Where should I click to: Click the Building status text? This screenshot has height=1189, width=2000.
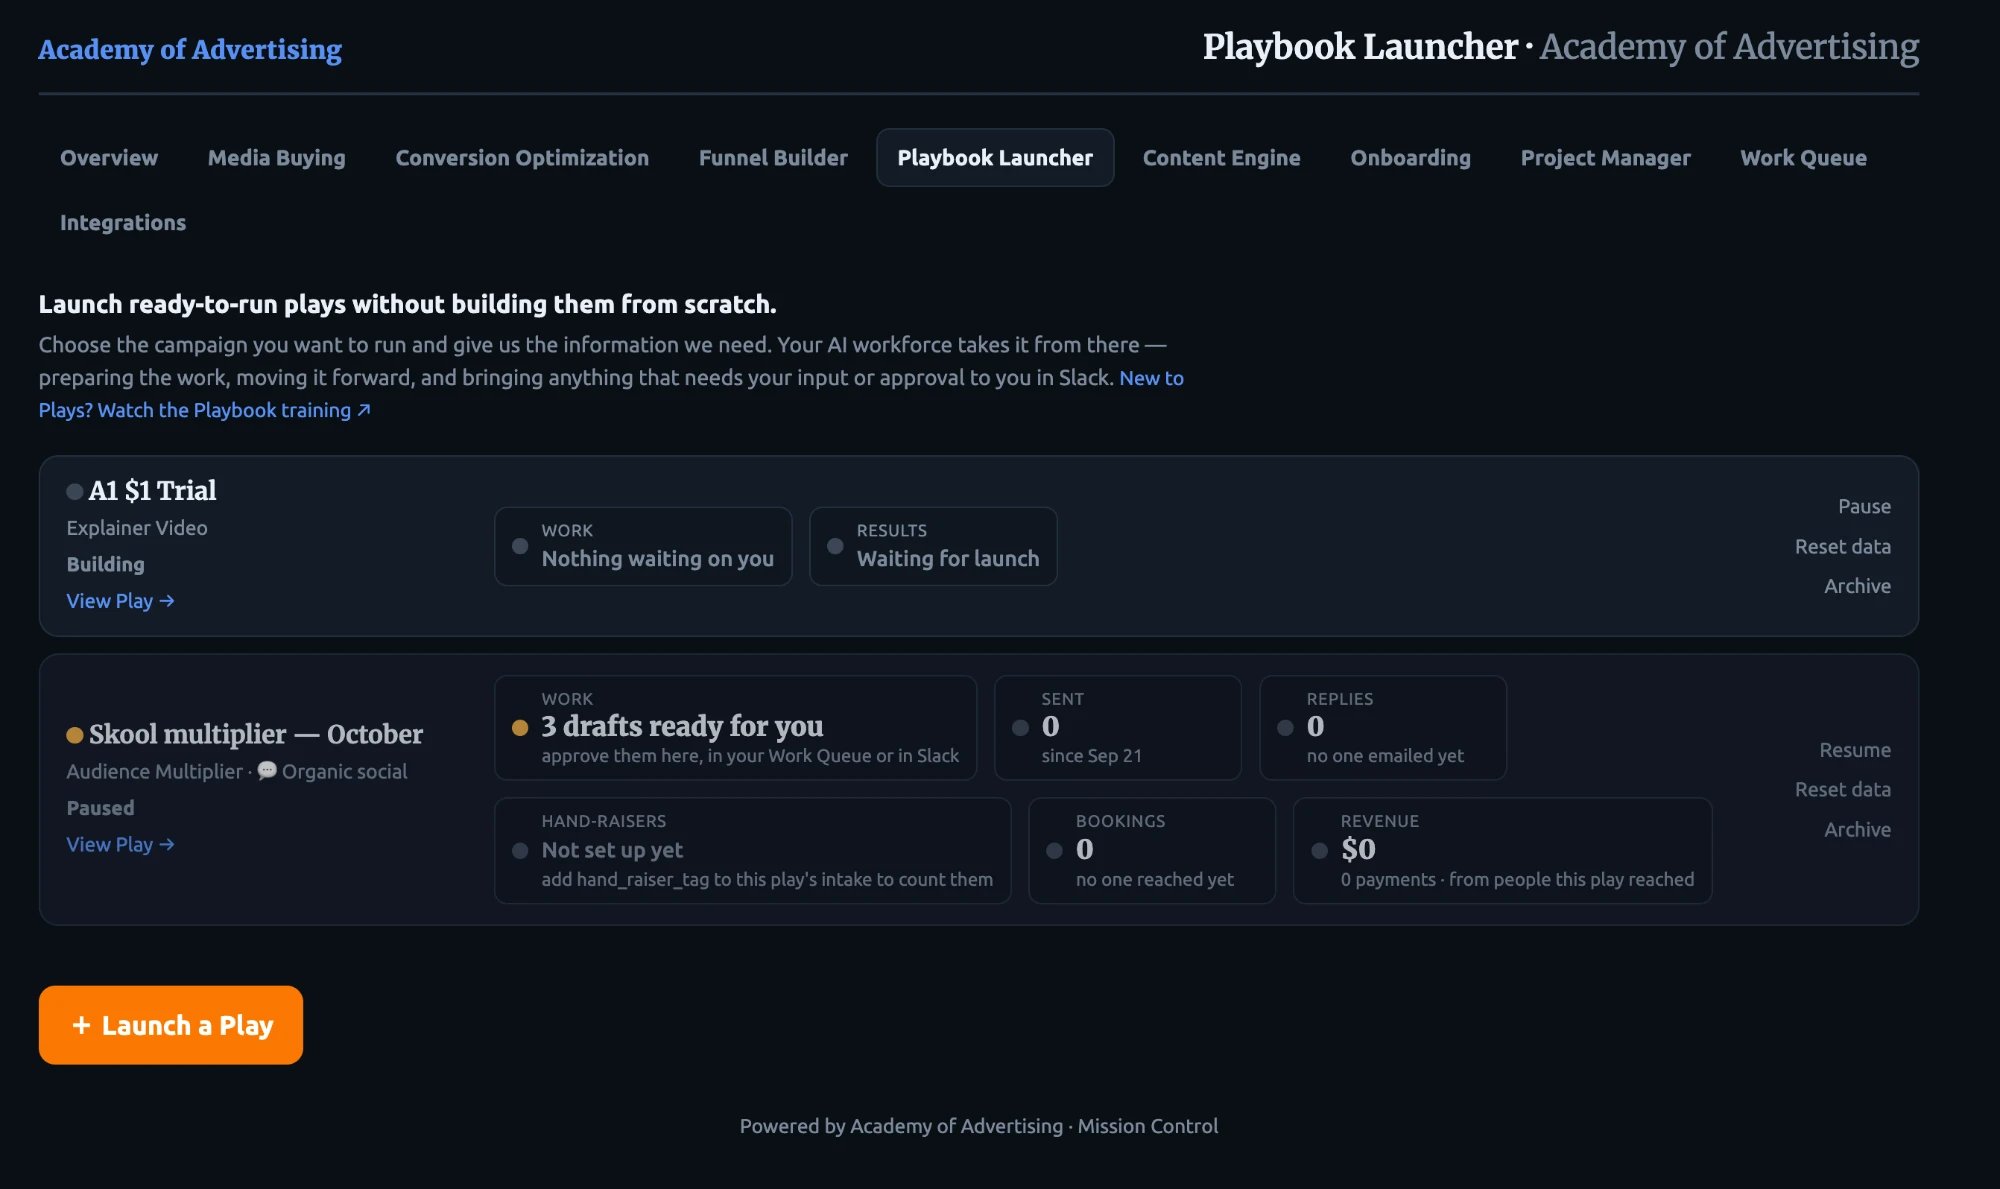point(105,564)
